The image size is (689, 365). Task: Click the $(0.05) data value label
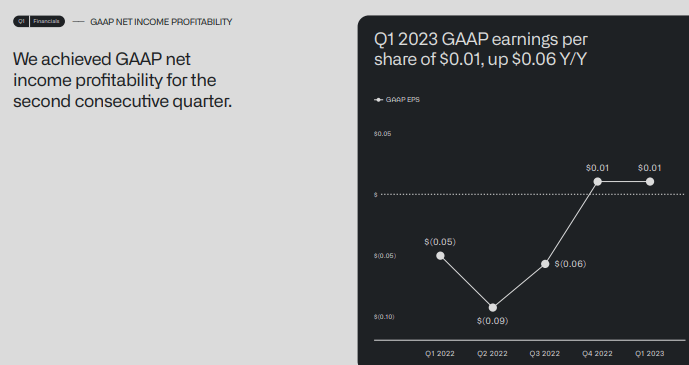click(x=440, y=242)
